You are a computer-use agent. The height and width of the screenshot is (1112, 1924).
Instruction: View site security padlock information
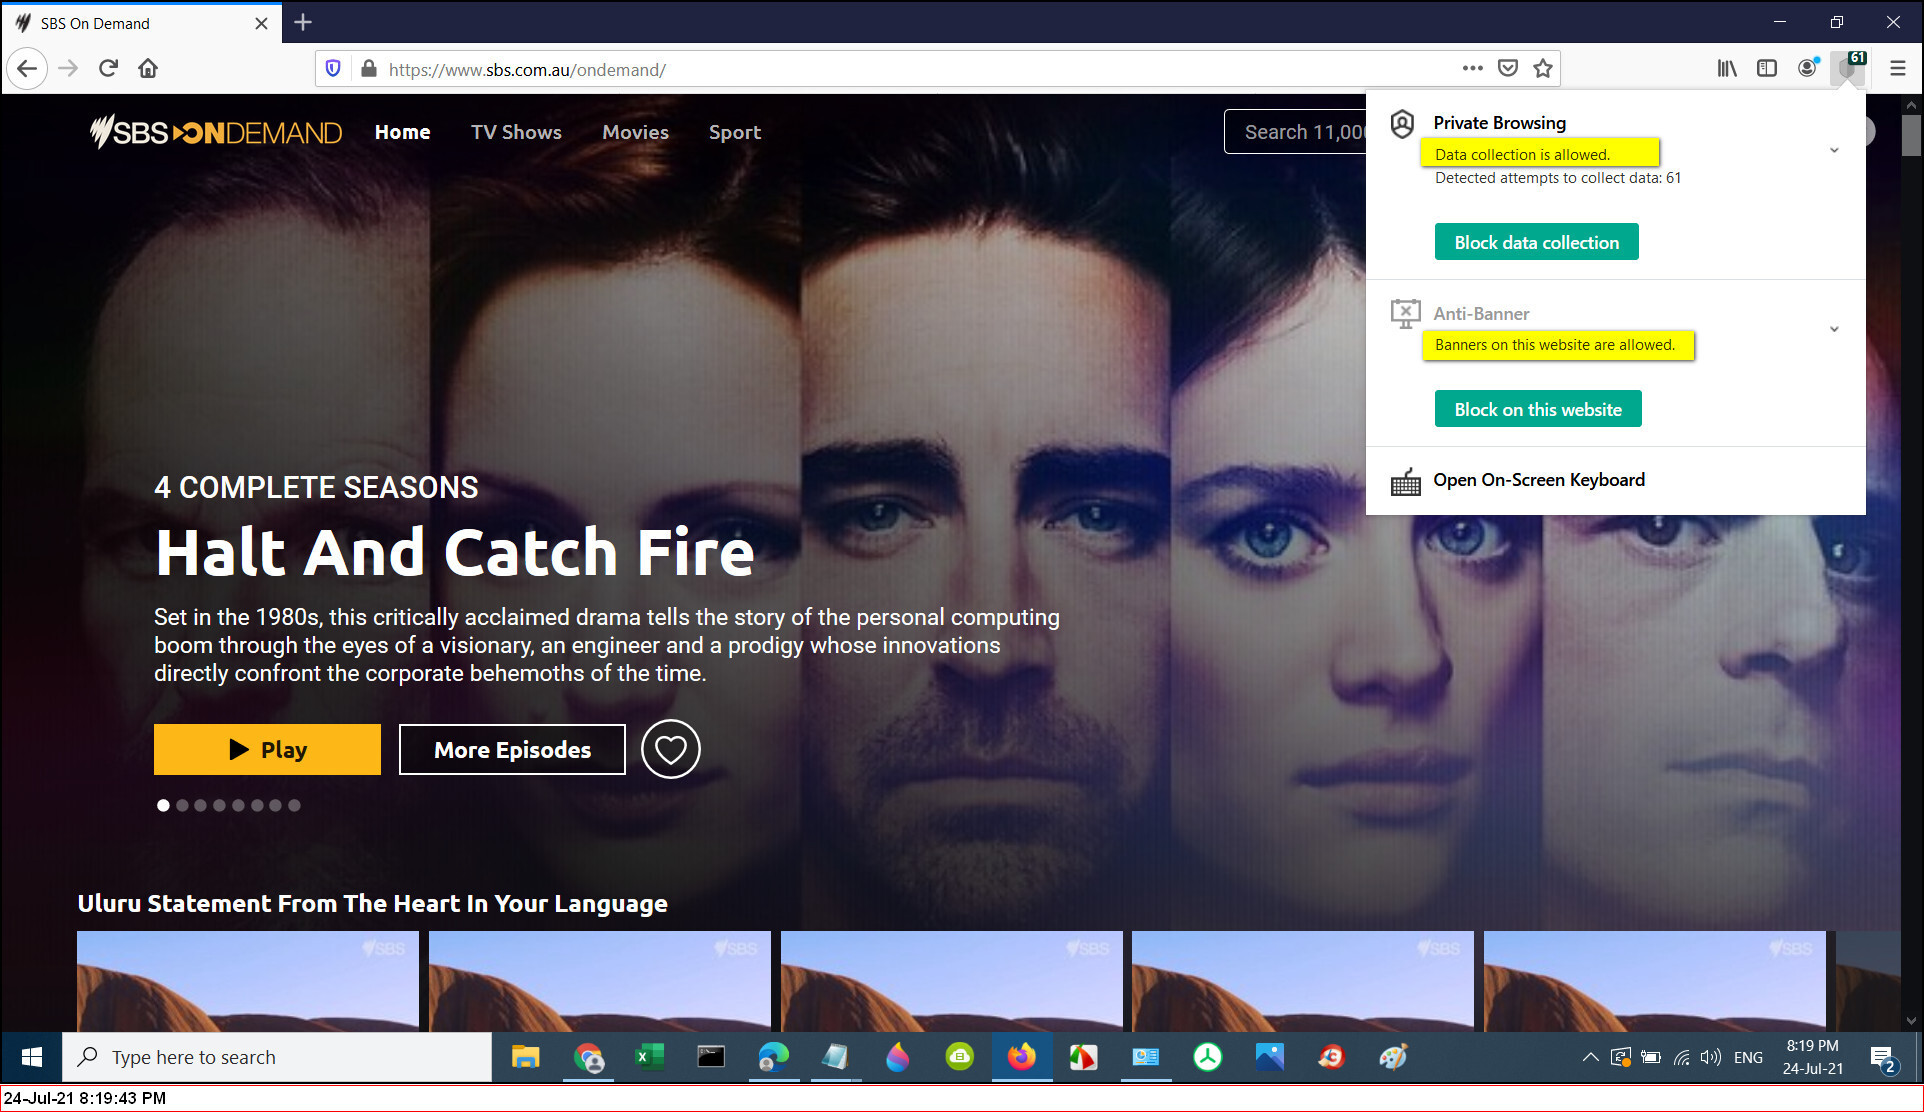coord(368,69)
